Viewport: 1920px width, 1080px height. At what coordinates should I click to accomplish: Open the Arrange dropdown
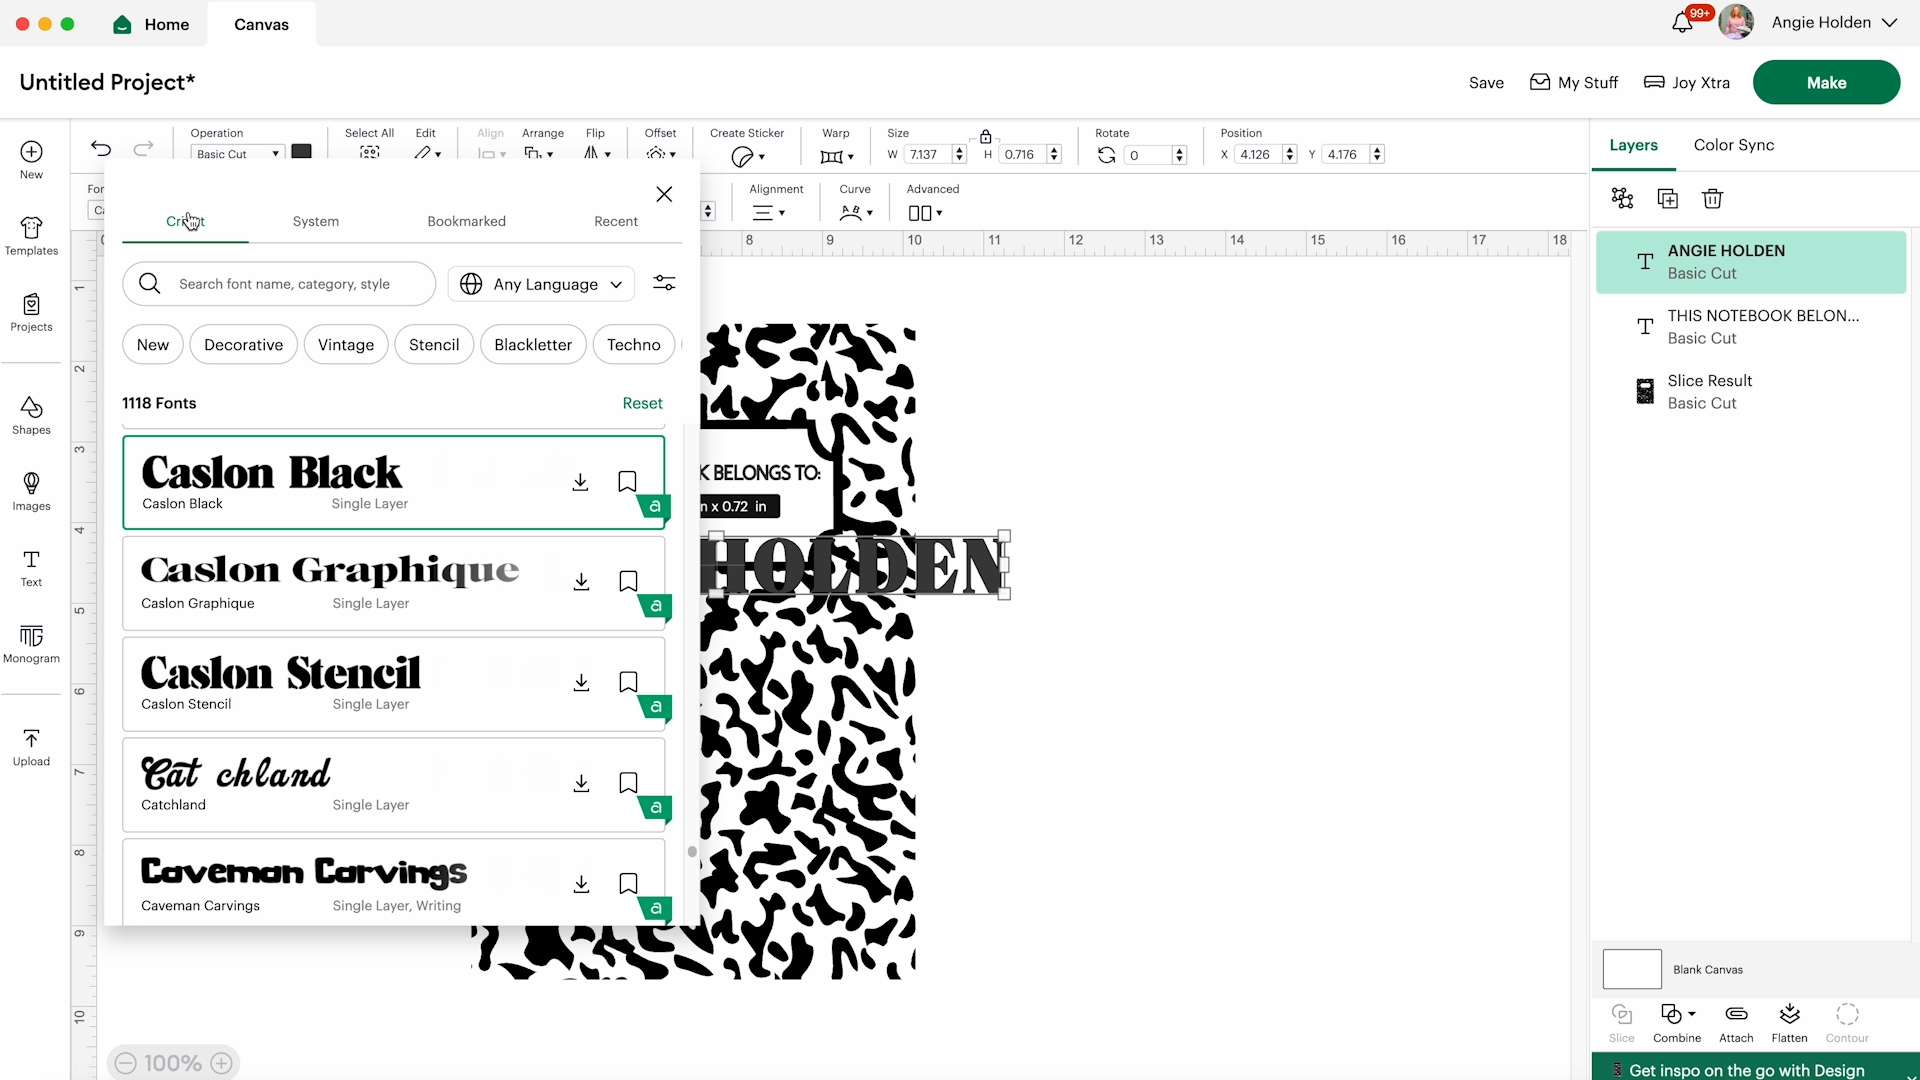pyautogui.click(x=539, y=154)
